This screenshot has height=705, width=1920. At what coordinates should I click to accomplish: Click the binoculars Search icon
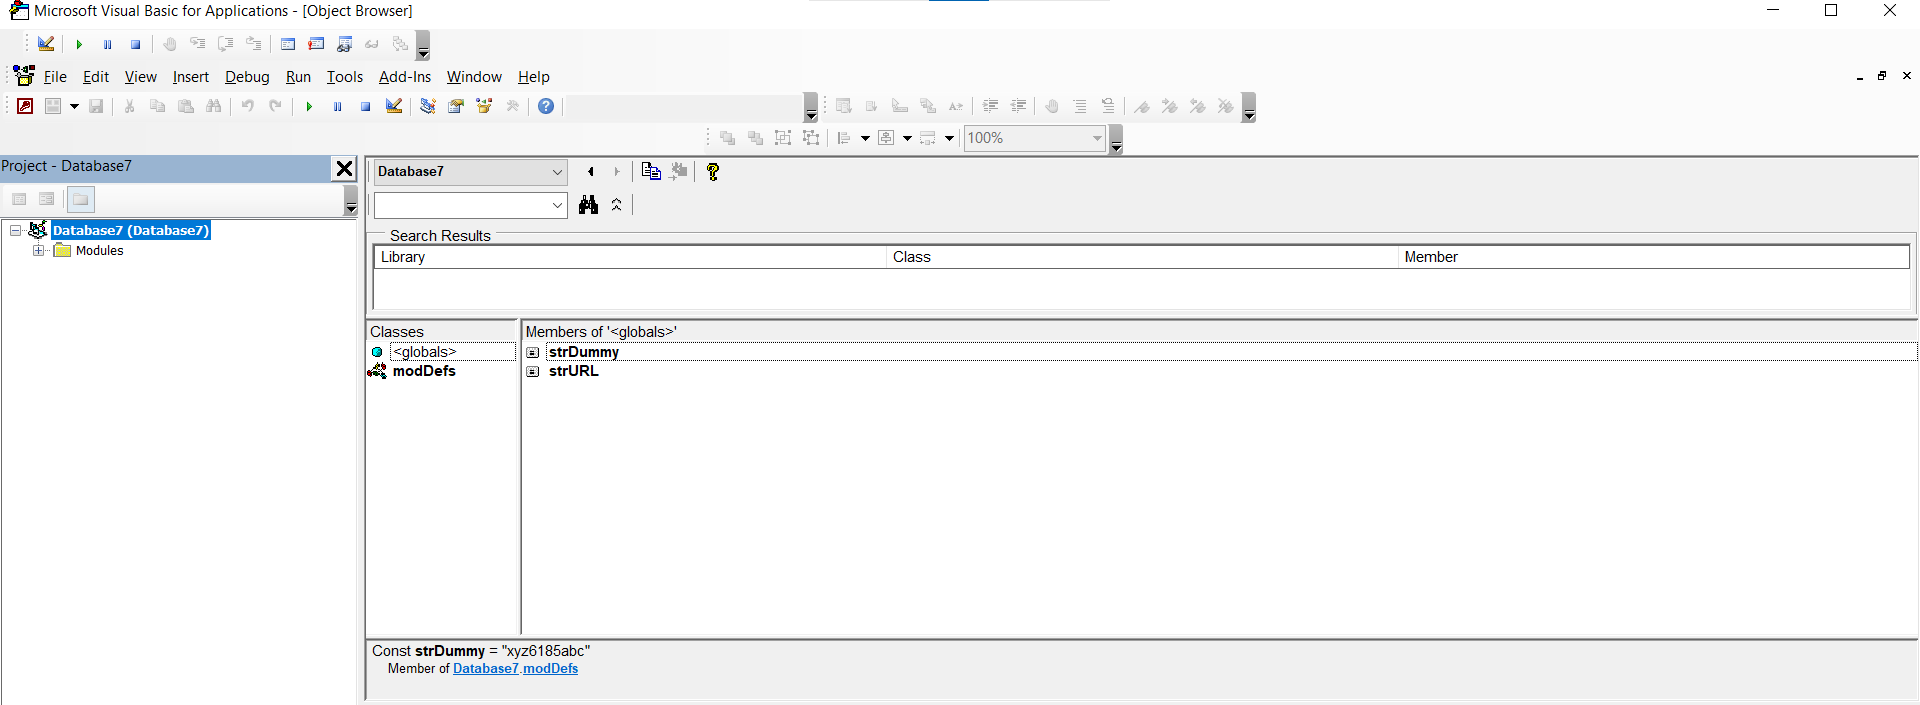(x=588, y=204)
